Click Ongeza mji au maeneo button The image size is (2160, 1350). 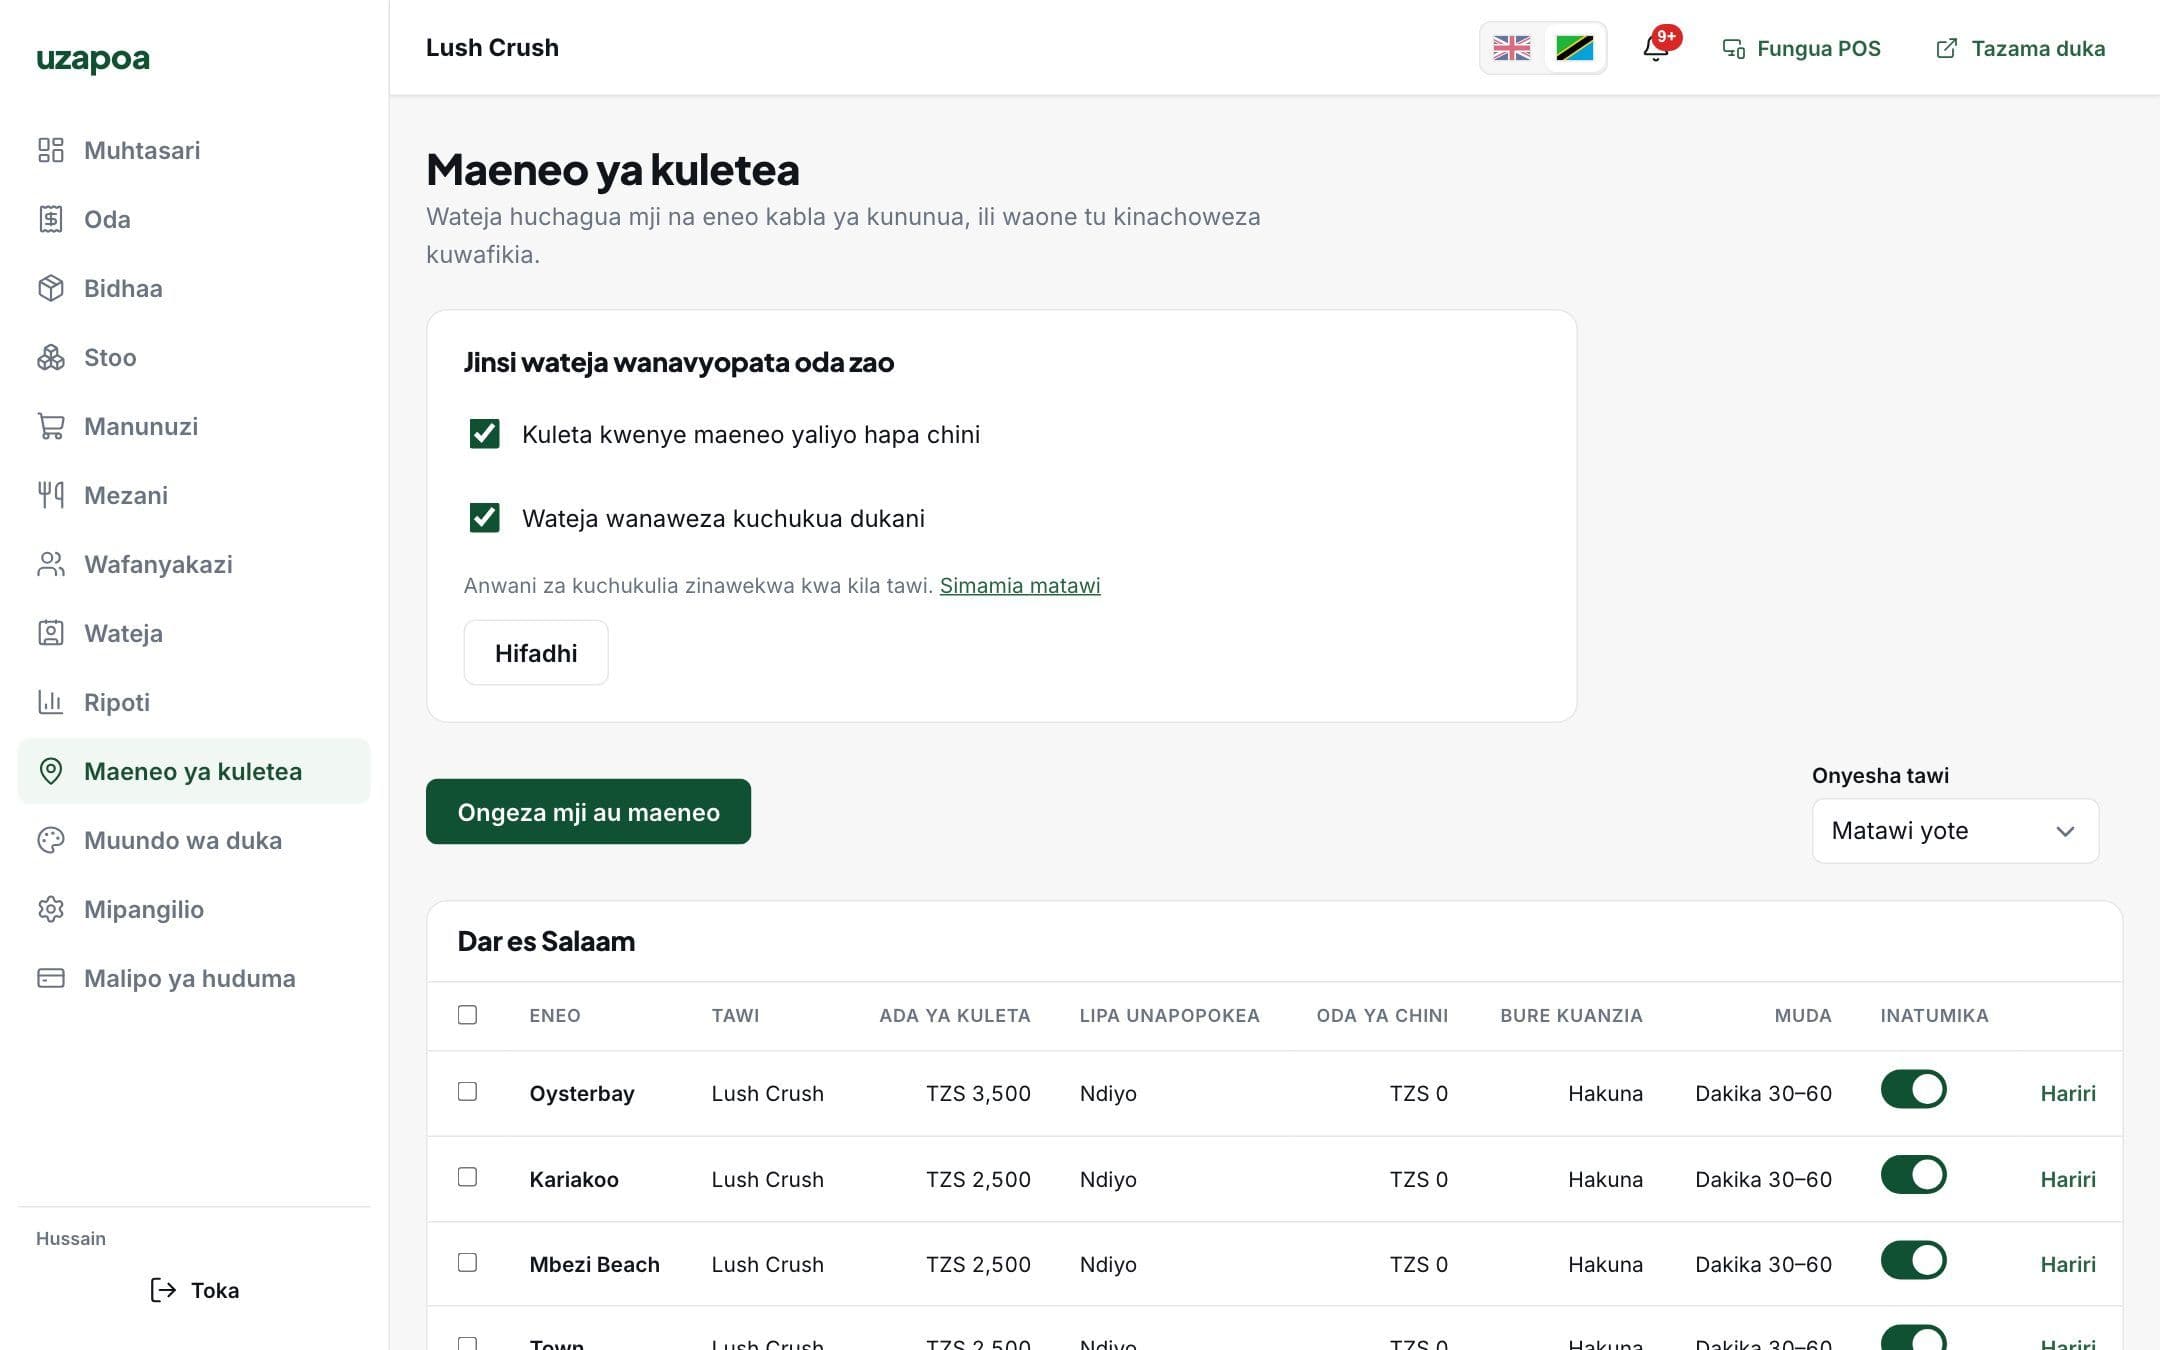(x=588, y=812)
